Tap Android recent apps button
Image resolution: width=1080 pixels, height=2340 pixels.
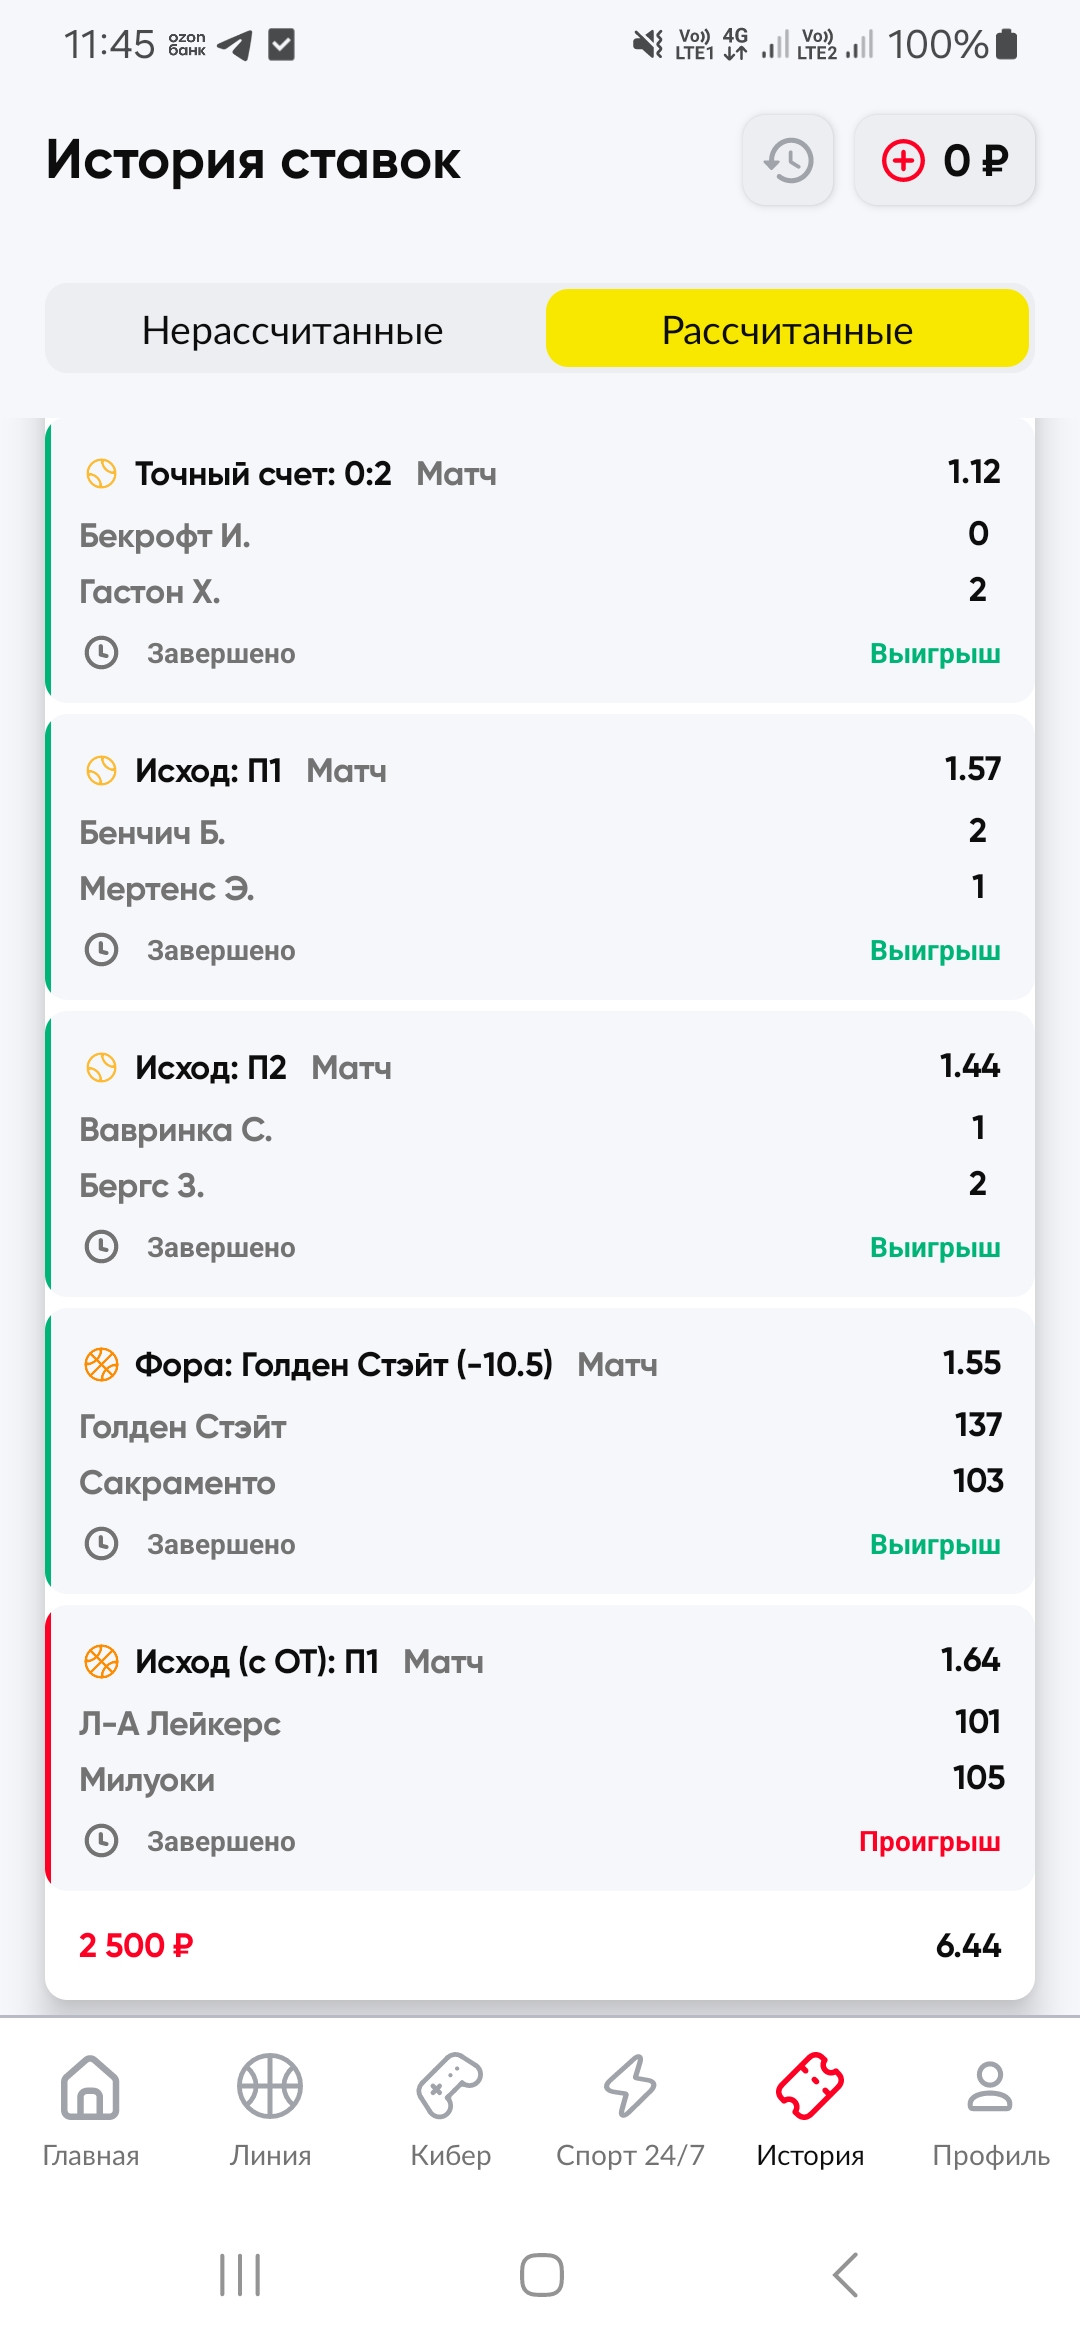pyautogui.click(x=240, y=2275)
